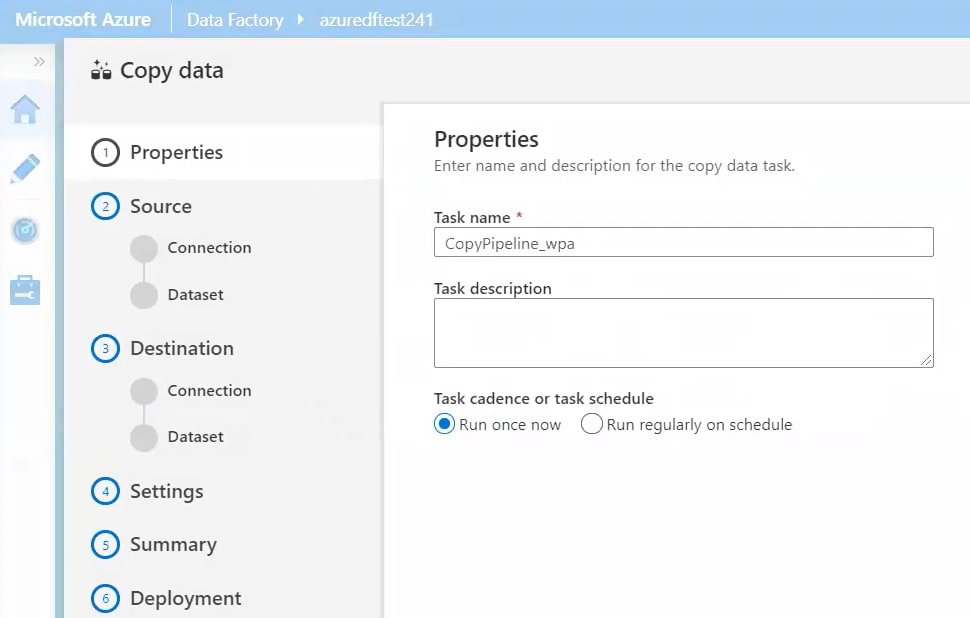Viewport: 970px width, 618px height.
Task: Click the Task description text area
Action: 684,333
